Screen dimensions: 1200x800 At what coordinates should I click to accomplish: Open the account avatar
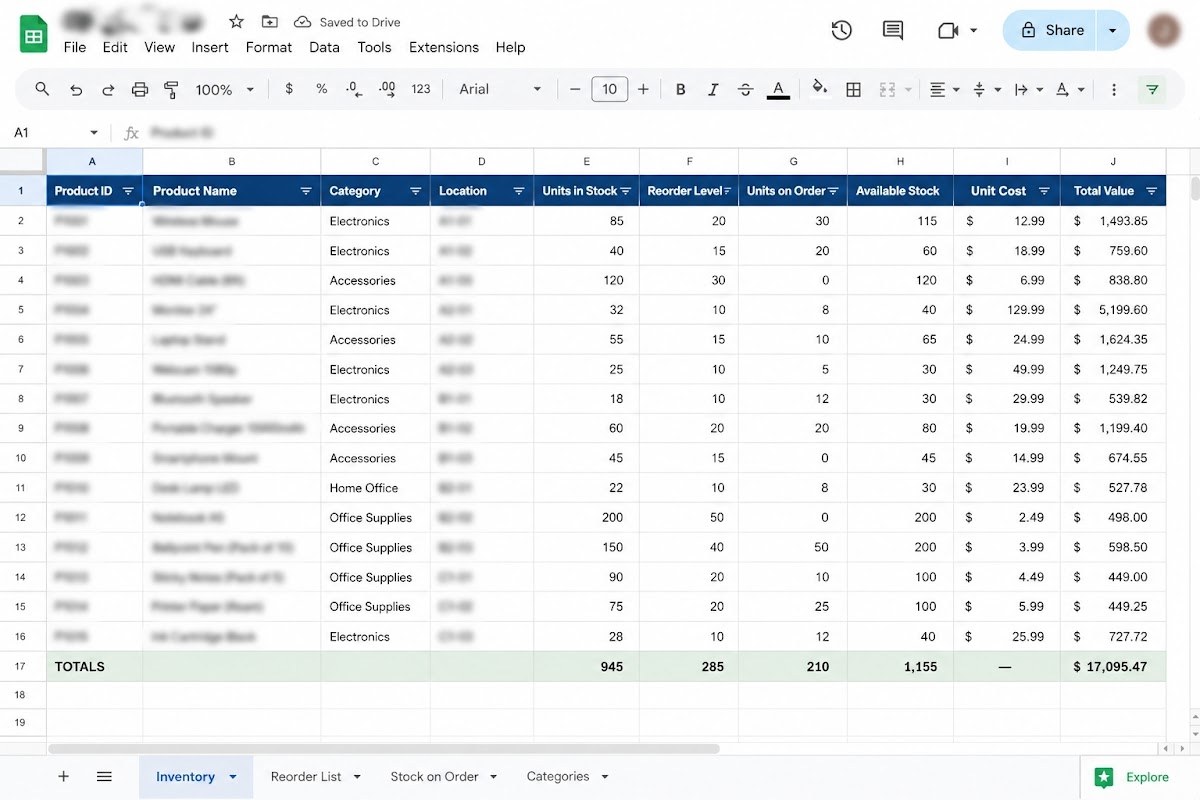coord(1164,31)
